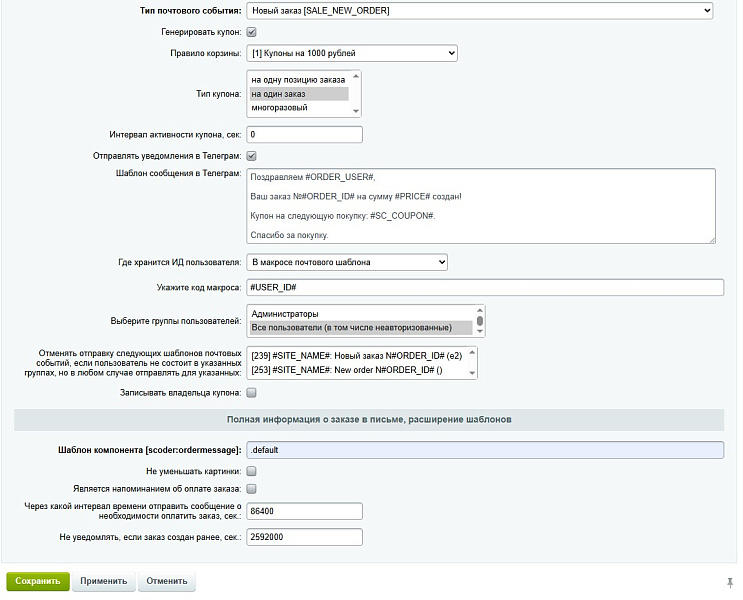743x600 pixels.
Task: Click the field with value 2592000
Action: (x=304, y=537)
